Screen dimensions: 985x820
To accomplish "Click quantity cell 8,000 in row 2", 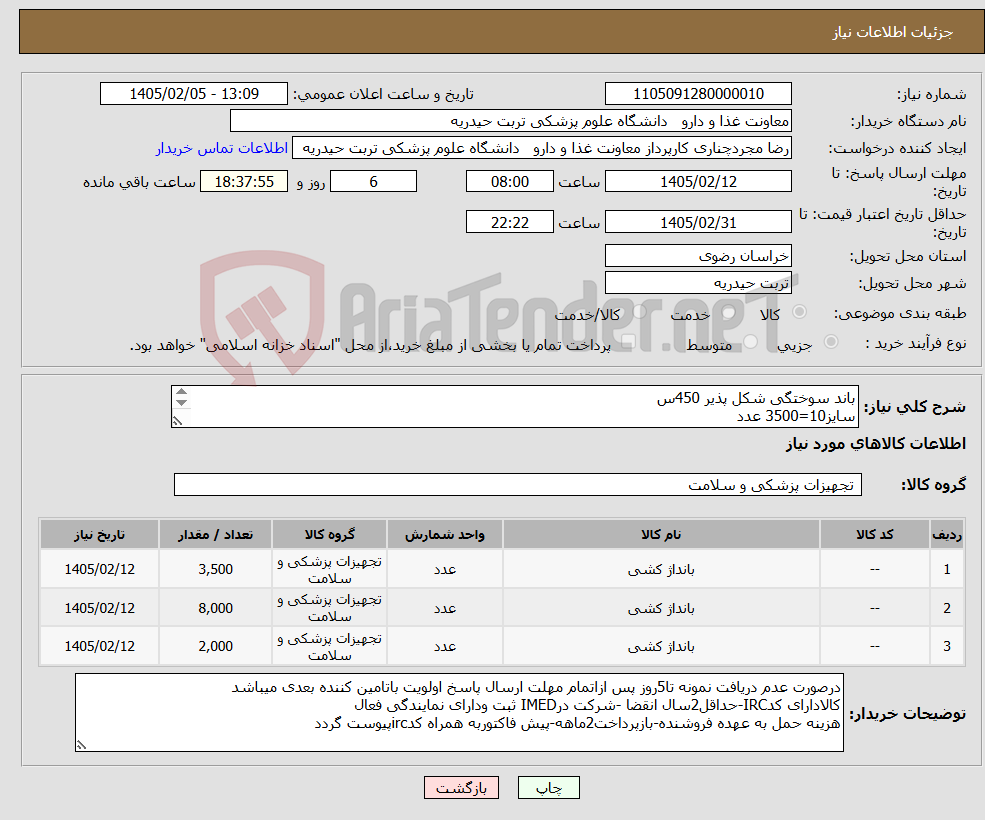I will pos(215,608).
